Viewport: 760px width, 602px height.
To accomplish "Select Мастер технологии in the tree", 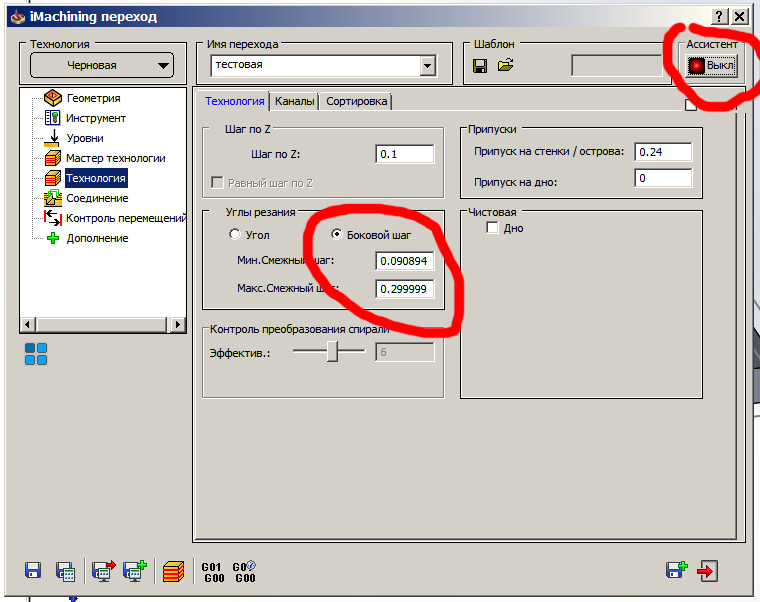I will coord(116,158).
